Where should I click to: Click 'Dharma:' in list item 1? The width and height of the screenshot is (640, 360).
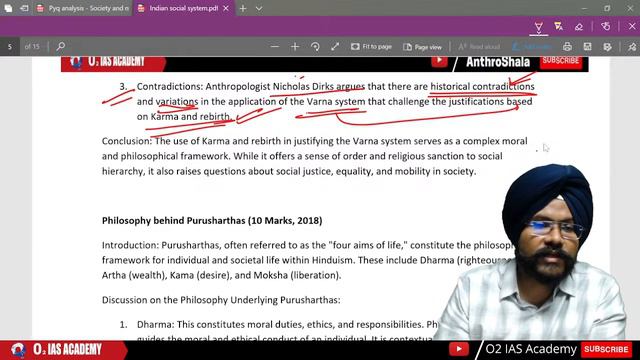[x=155, y=324]
